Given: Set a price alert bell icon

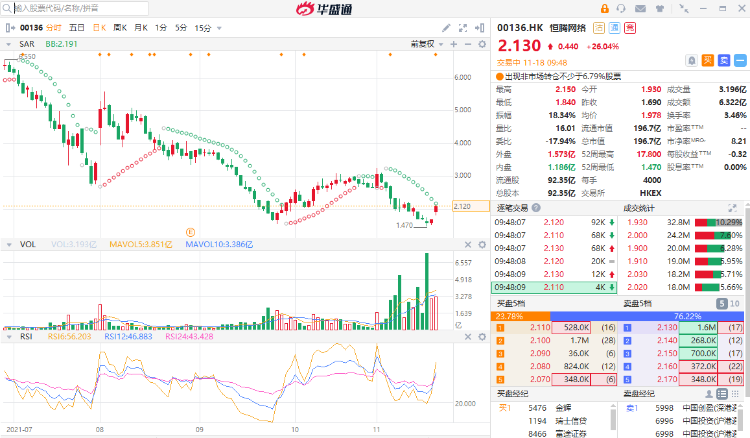Looking at the screenshot, I should point(692,60).
